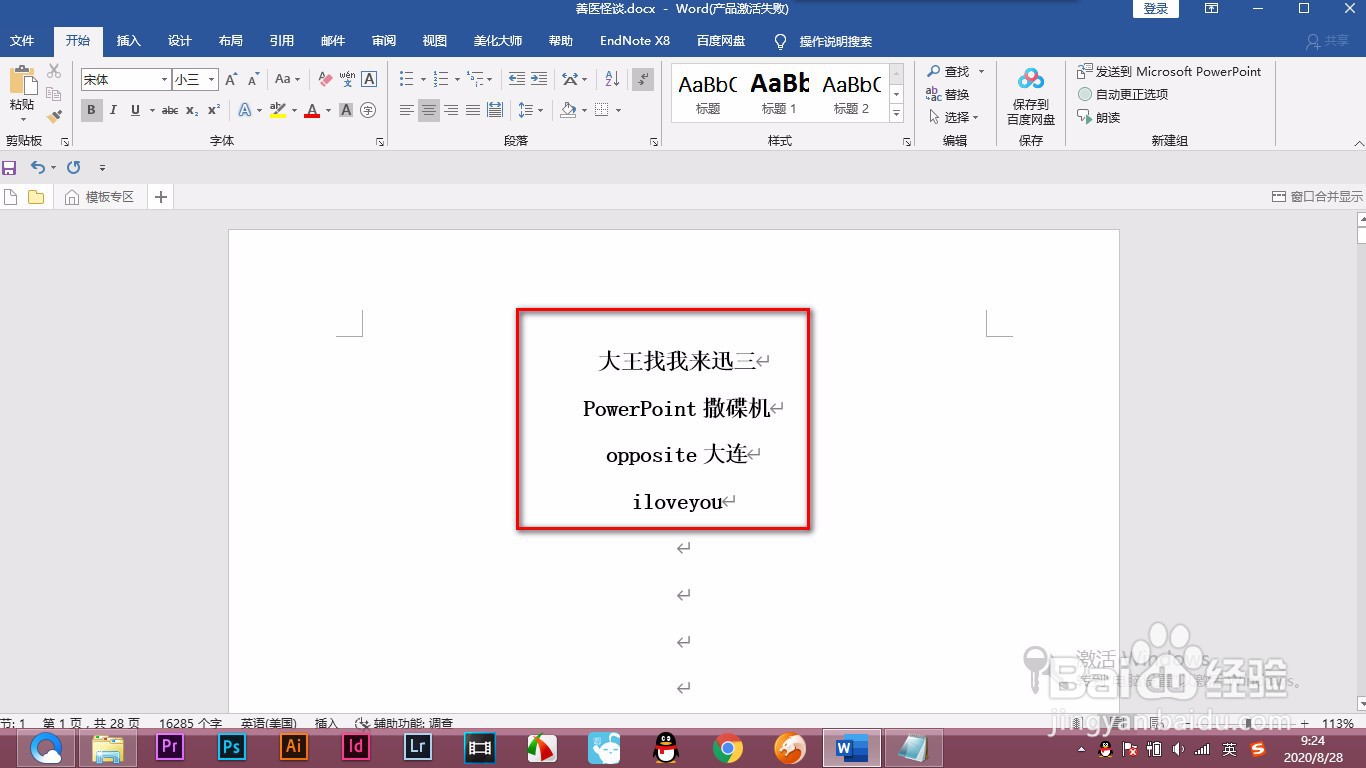
Task: Open the EndNote X8 ribbon tab
Action: (x=634, y=41)
